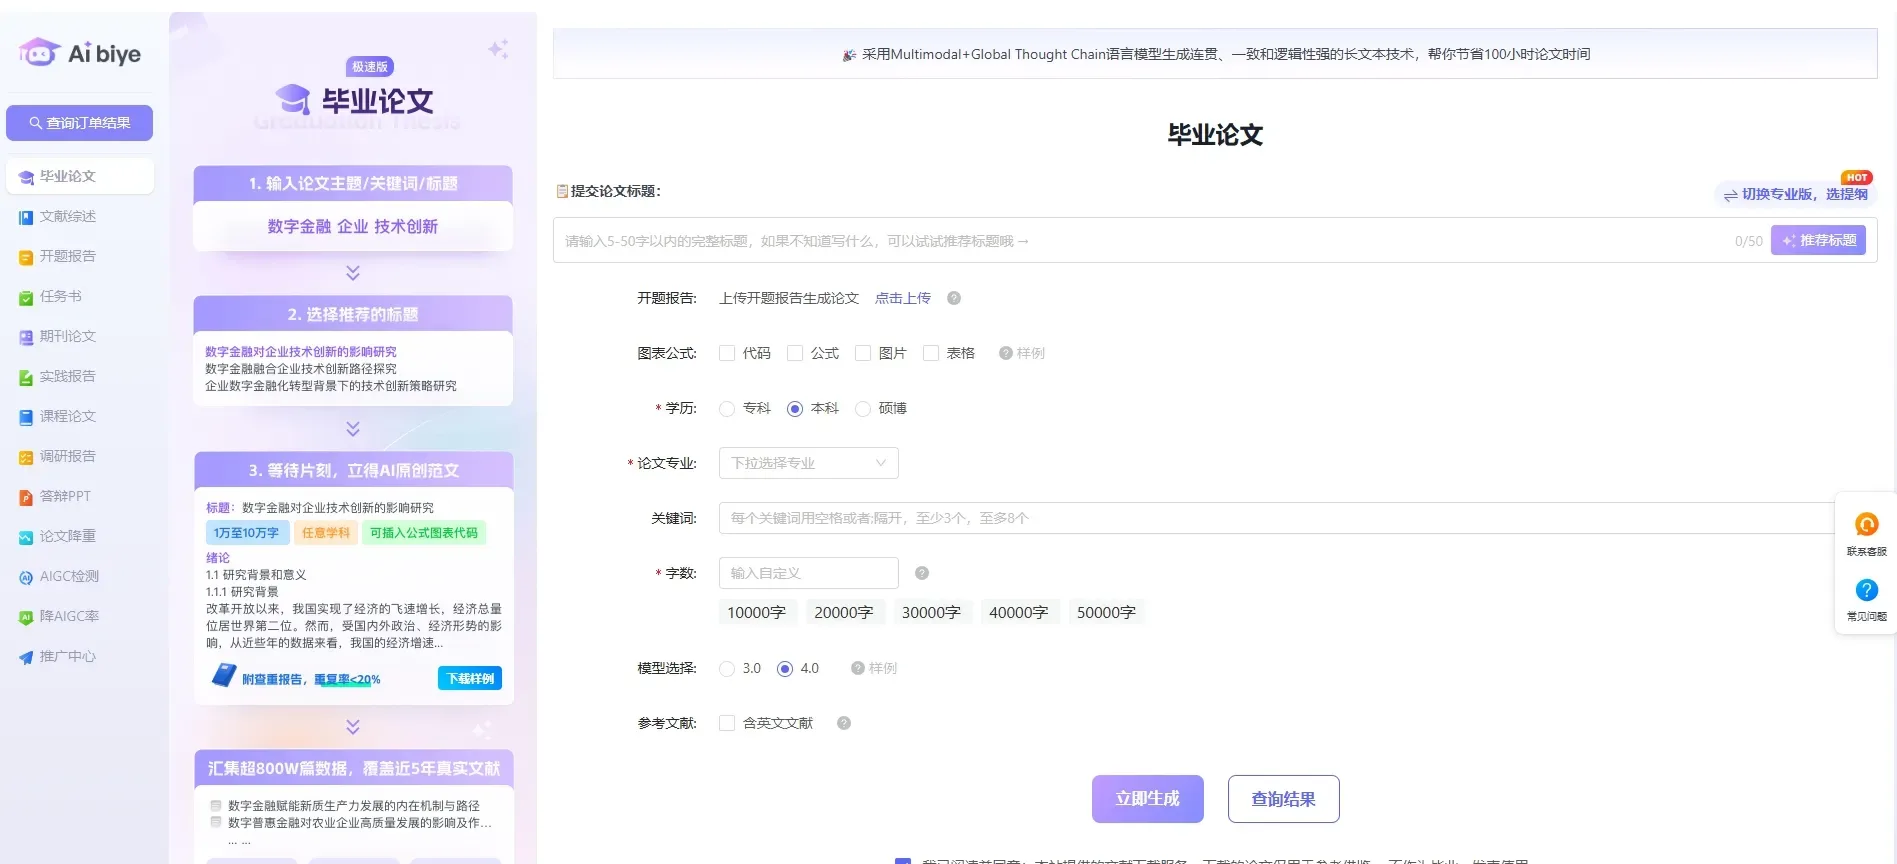This screenshot has height=864, width=1897.
Task: Open the 常见问题 FAQ question icon
Action: coord(1866,591)
